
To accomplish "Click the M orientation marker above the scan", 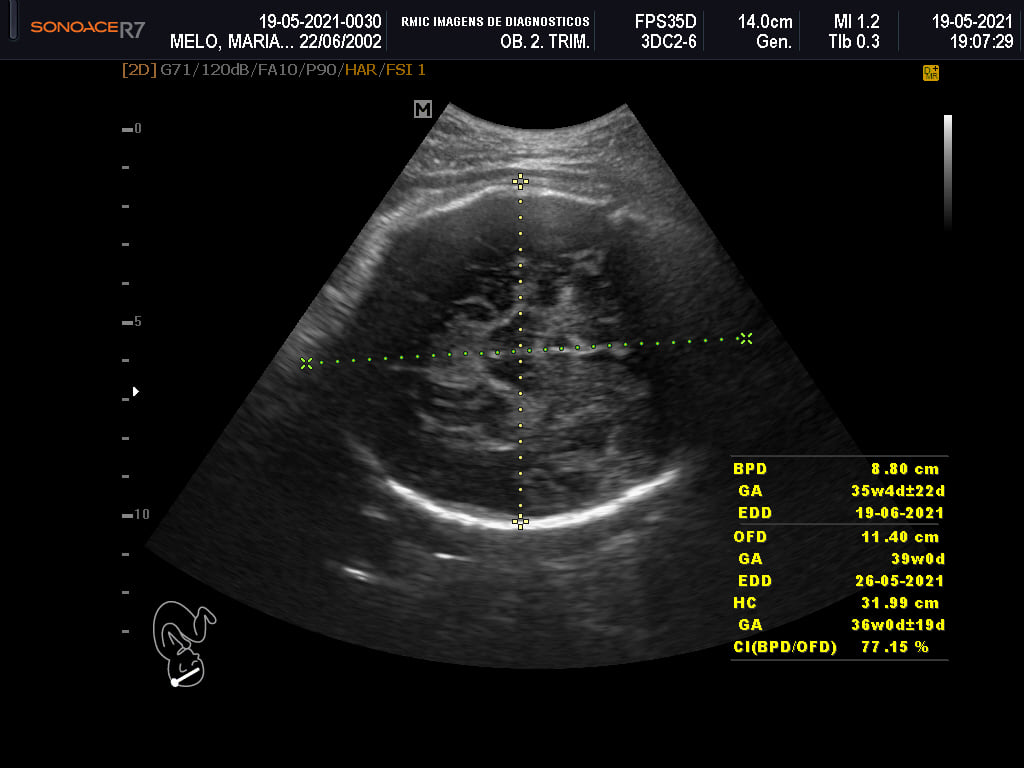I will (x=423, y=109).
